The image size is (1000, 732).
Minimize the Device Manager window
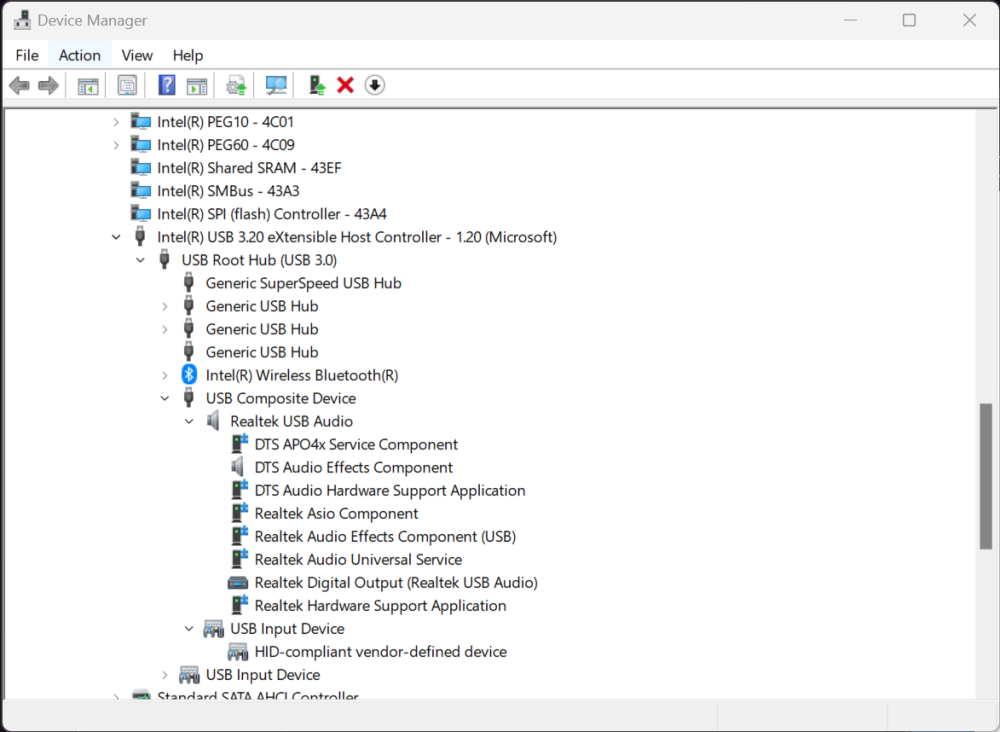click(850, 20)
